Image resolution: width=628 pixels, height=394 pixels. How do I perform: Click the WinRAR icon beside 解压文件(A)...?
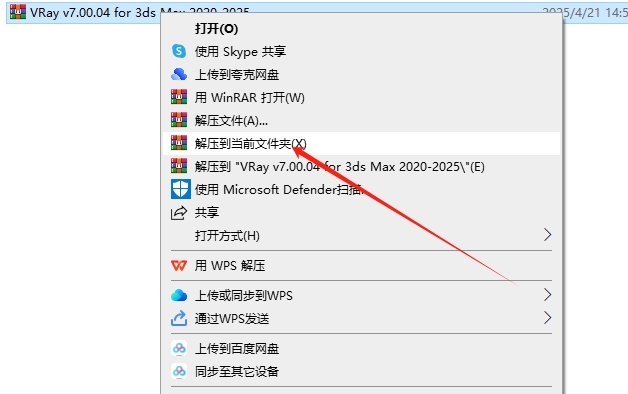click(179, 120)
